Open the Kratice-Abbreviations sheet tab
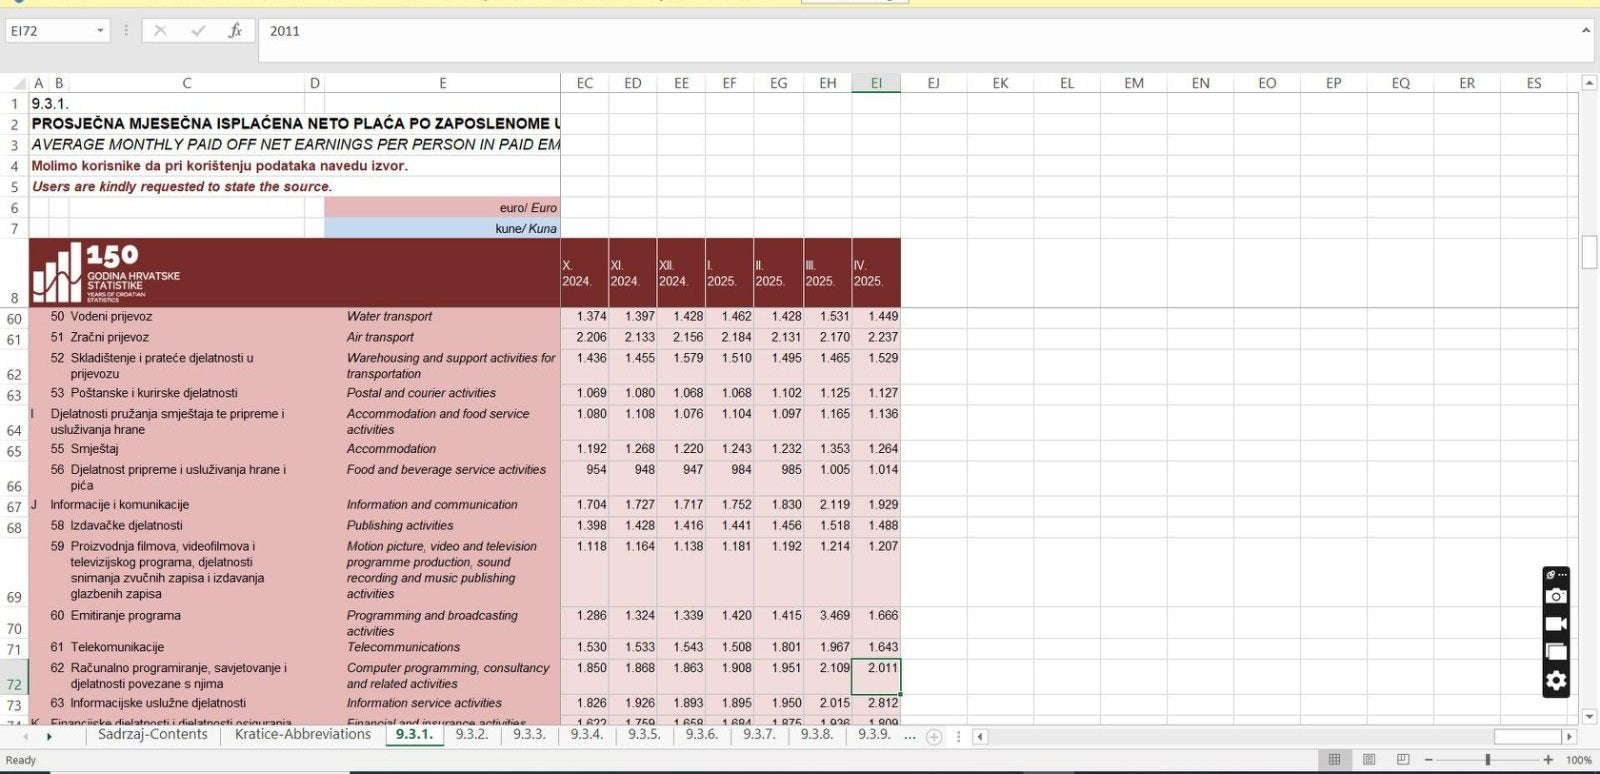This screenshot has height=774, width=1600. point(303,735)
